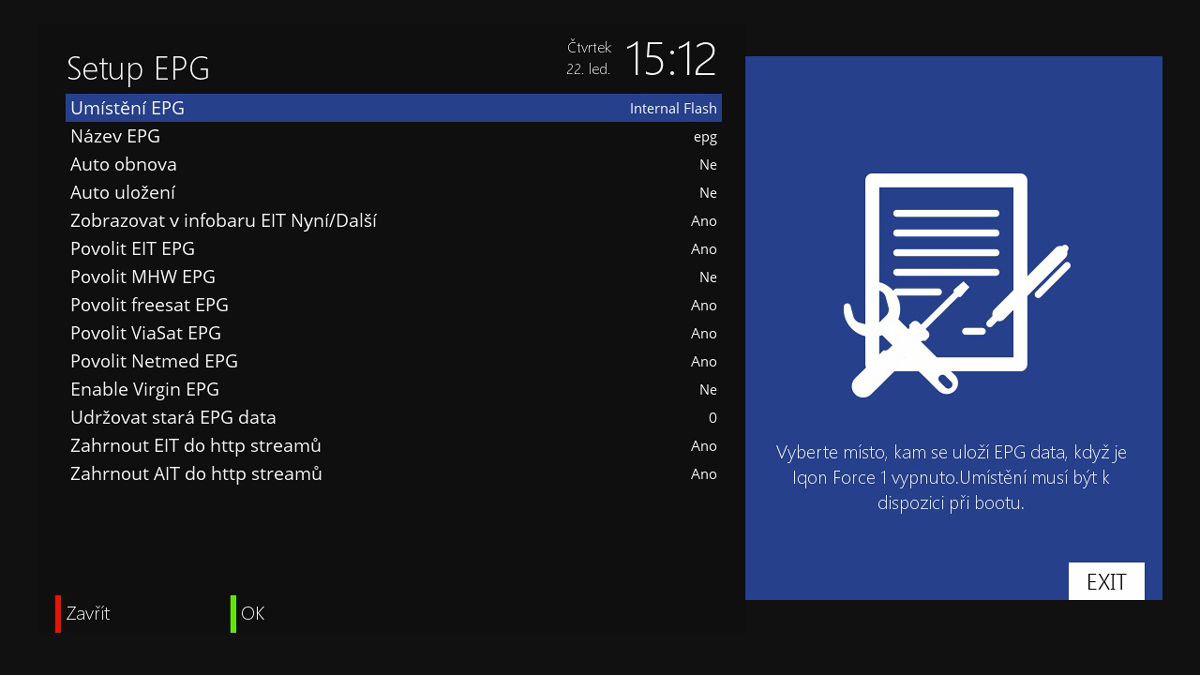Click the Setup EPG title
Screen dimensions: 1200x675
tap(138, 68)
